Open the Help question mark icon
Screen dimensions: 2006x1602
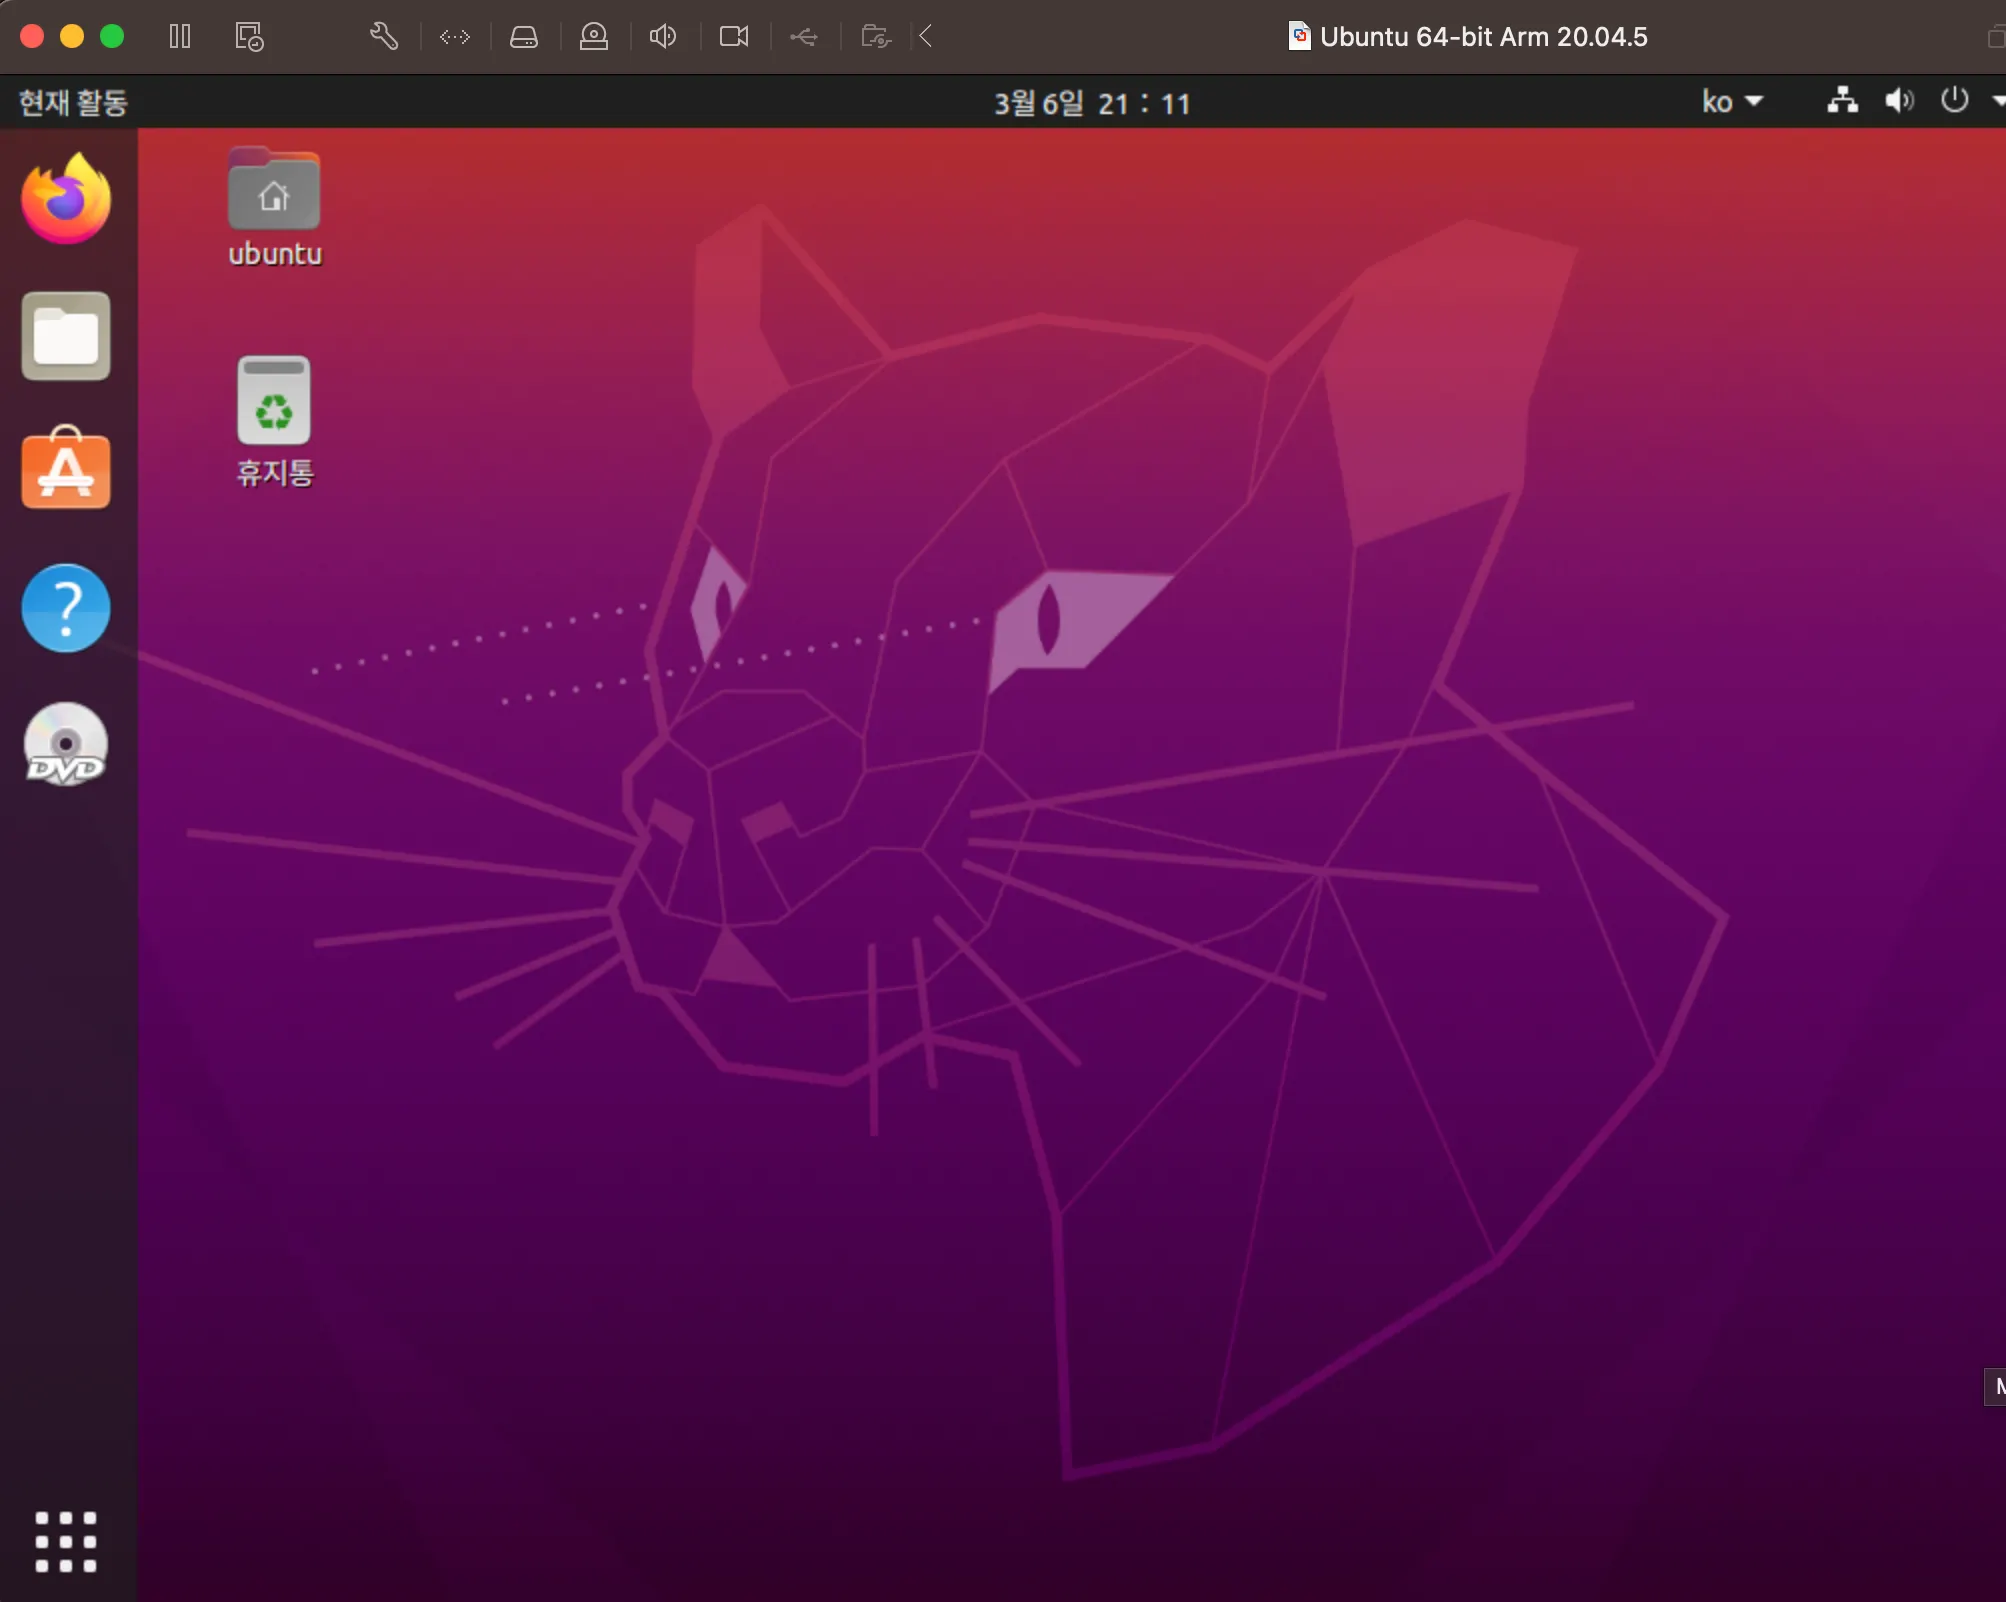click(66, 608)
